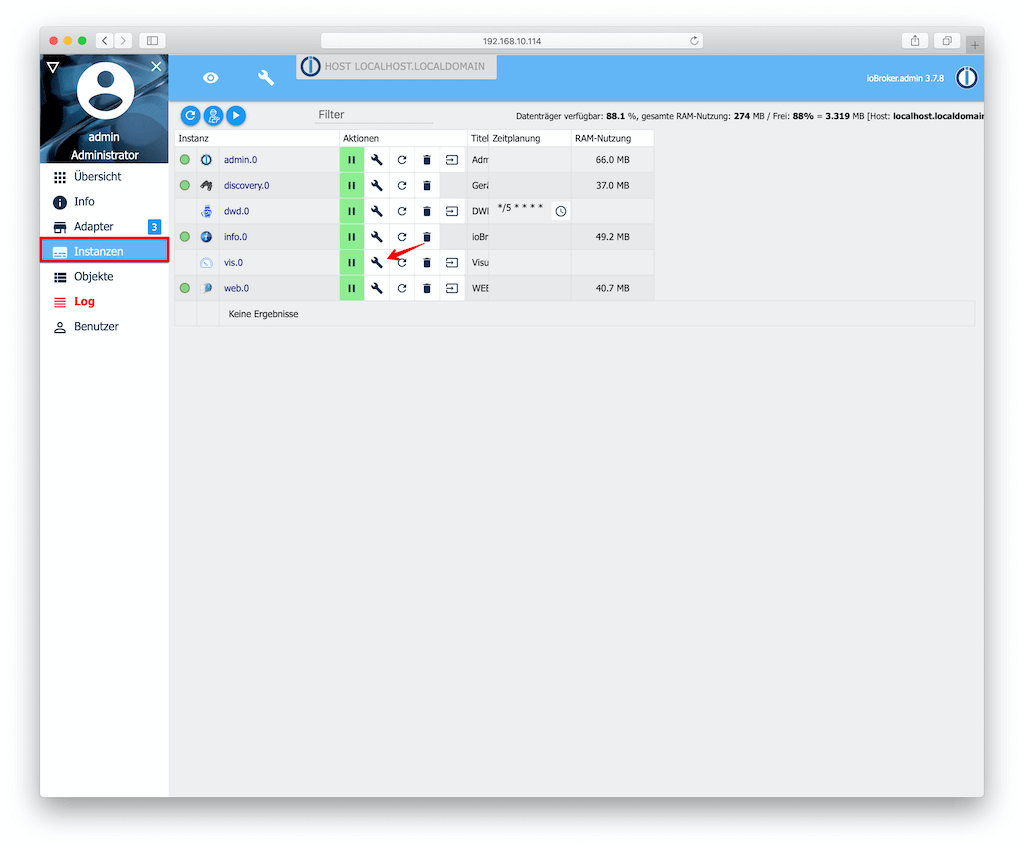Open the vis.0 web link icon
Image resolution: width=1024 pixels, height=850 pixels.
452,262
